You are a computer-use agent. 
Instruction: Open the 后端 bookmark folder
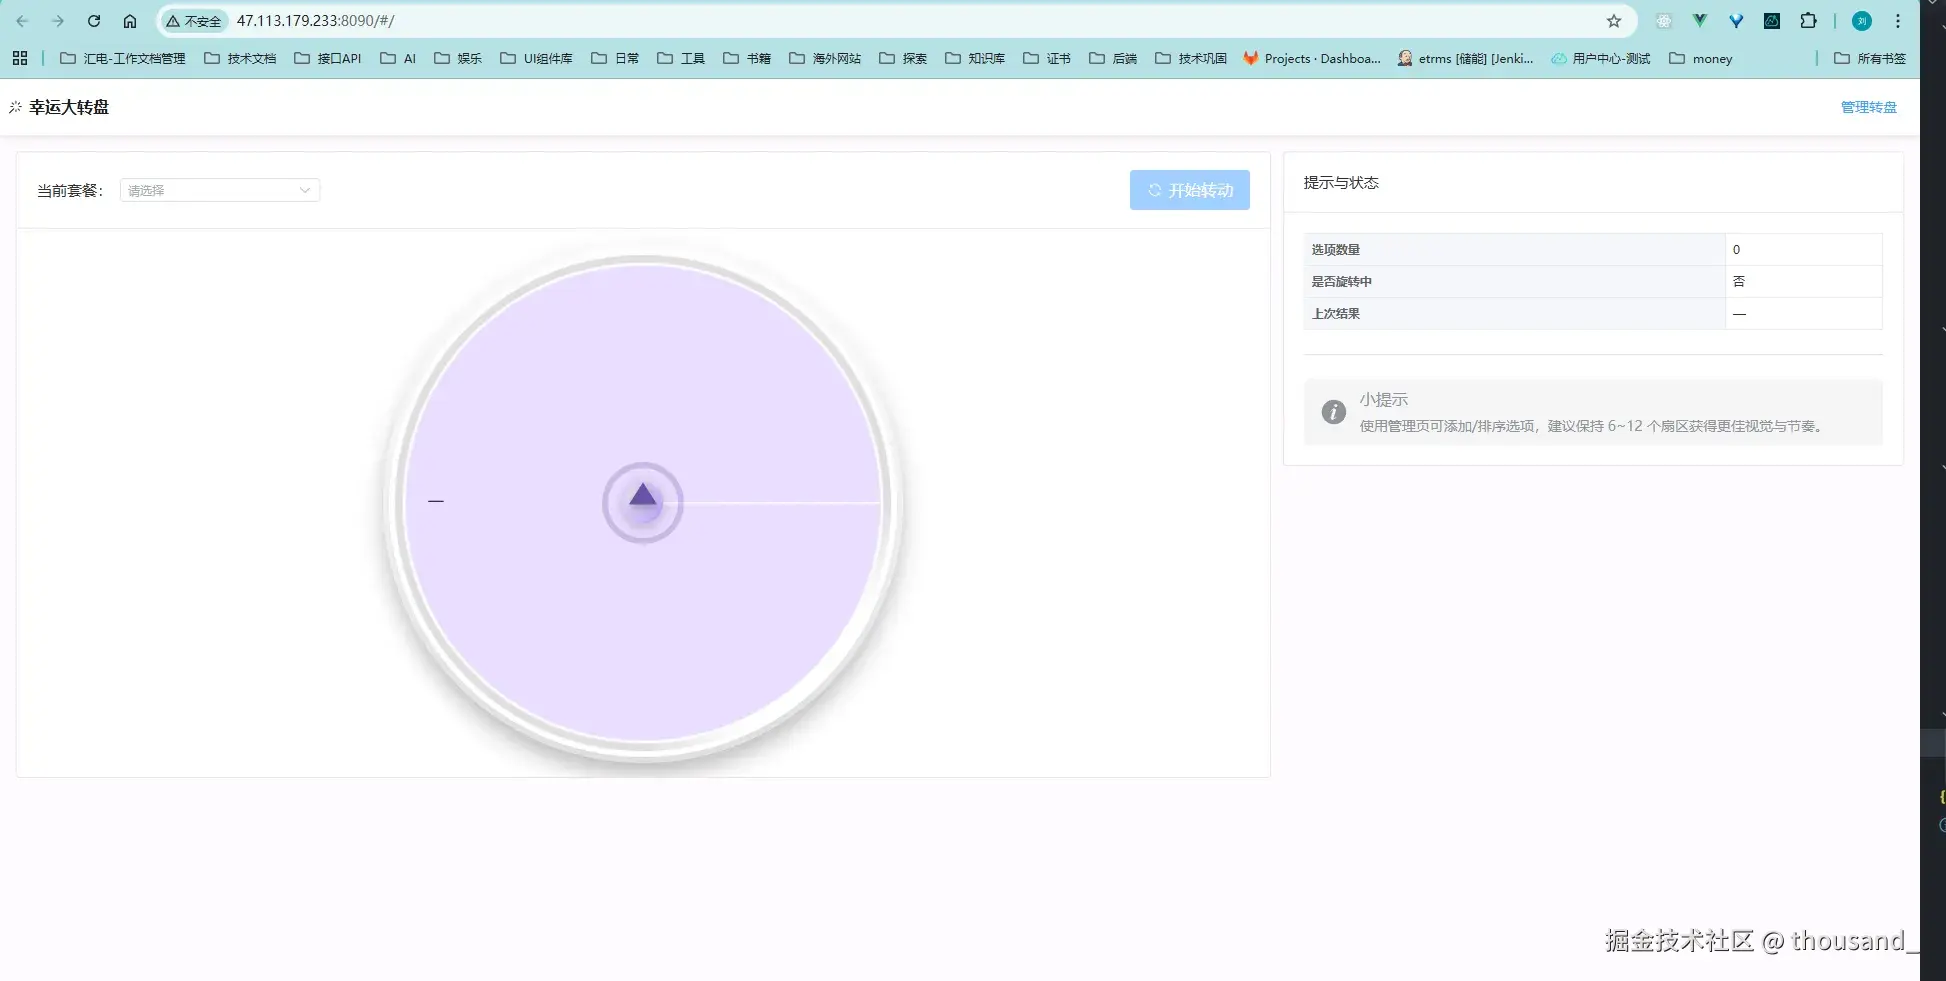(1113, 59)
